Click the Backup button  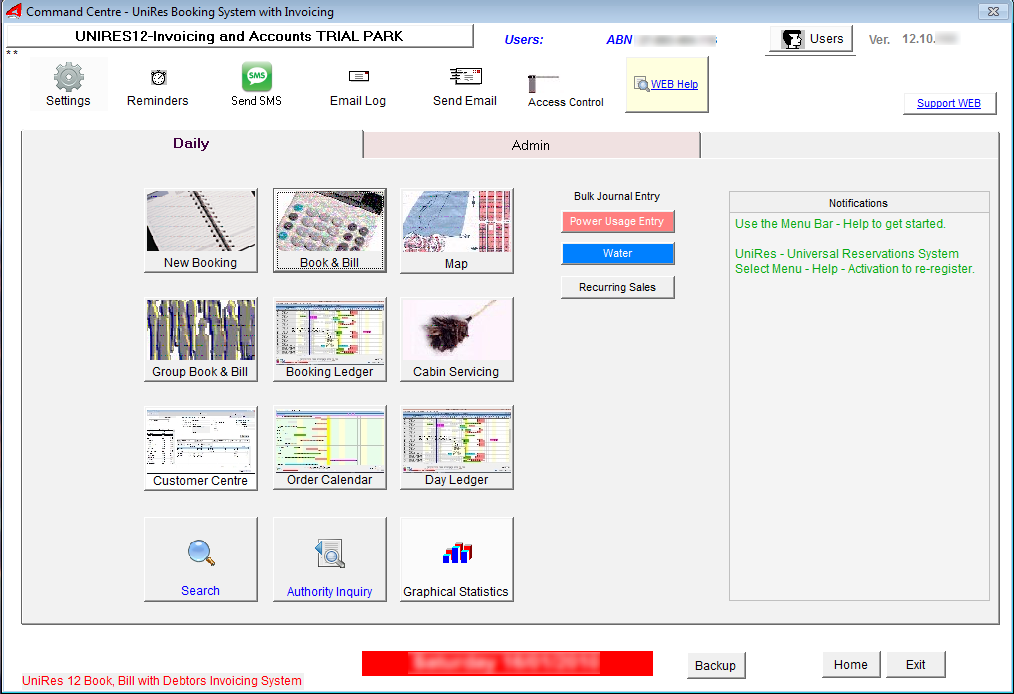716,666
